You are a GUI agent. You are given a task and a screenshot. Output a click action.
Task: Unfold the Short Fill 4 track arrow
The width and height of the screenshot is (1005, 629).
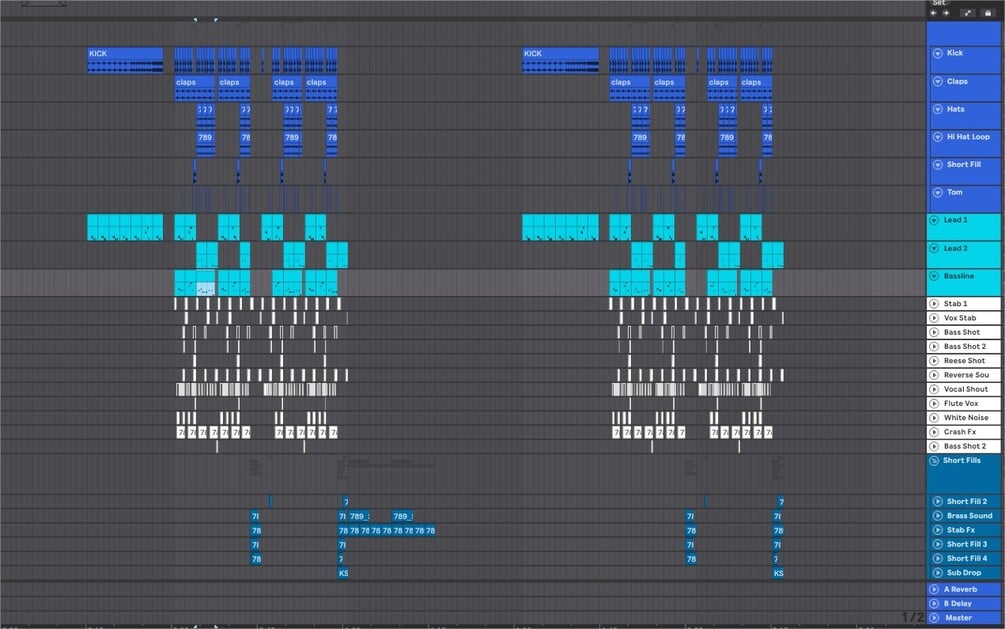point(938,558)
